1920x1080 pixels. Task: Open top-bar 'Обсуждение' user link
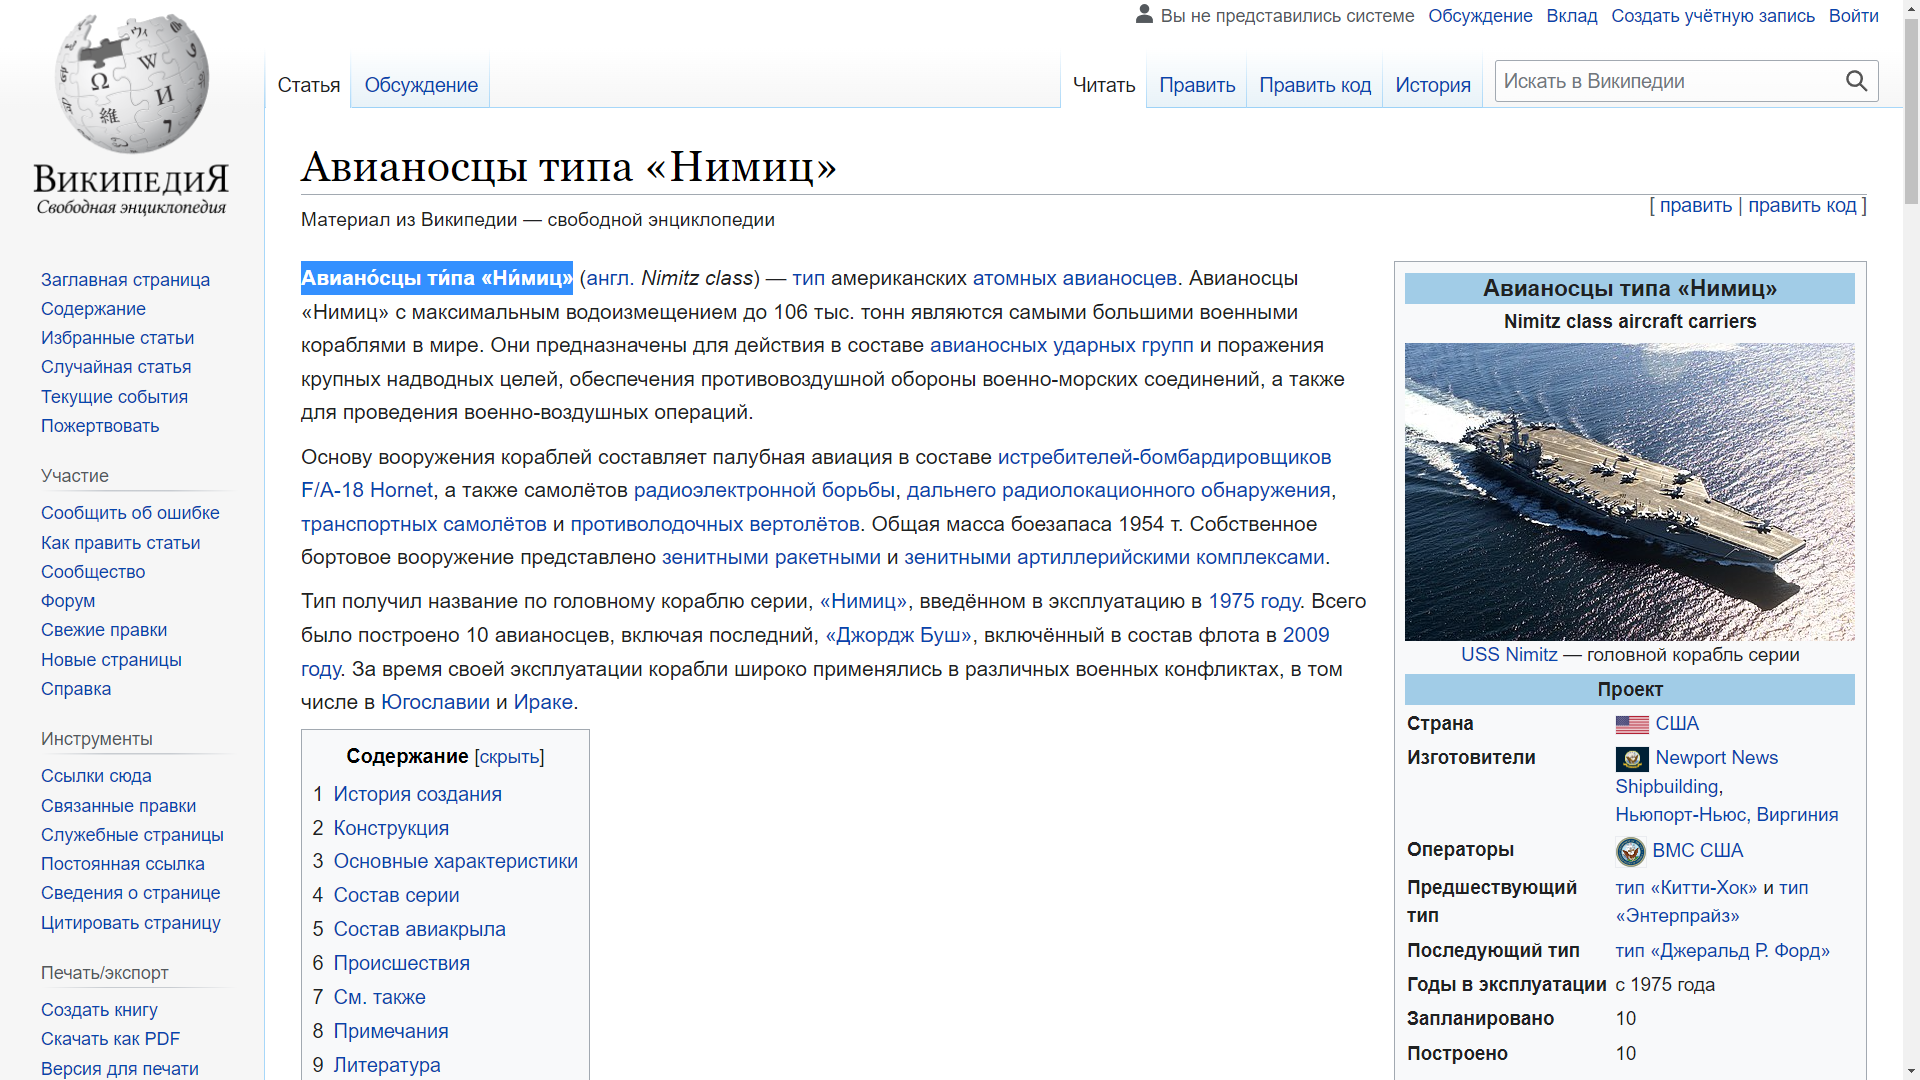[x=1480, y=16]
